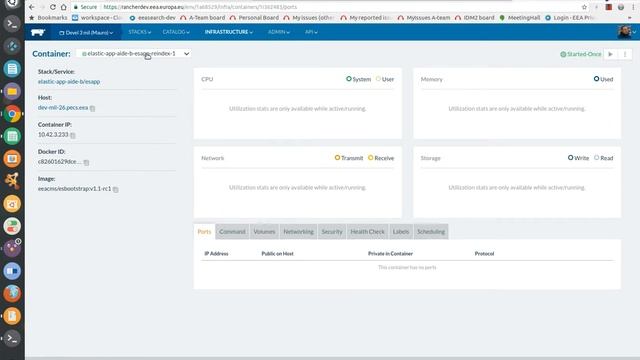The height and width of the screenshot is (360, 640).
Task: Open the container actions three-dot menu
Action: click(625, 54)
